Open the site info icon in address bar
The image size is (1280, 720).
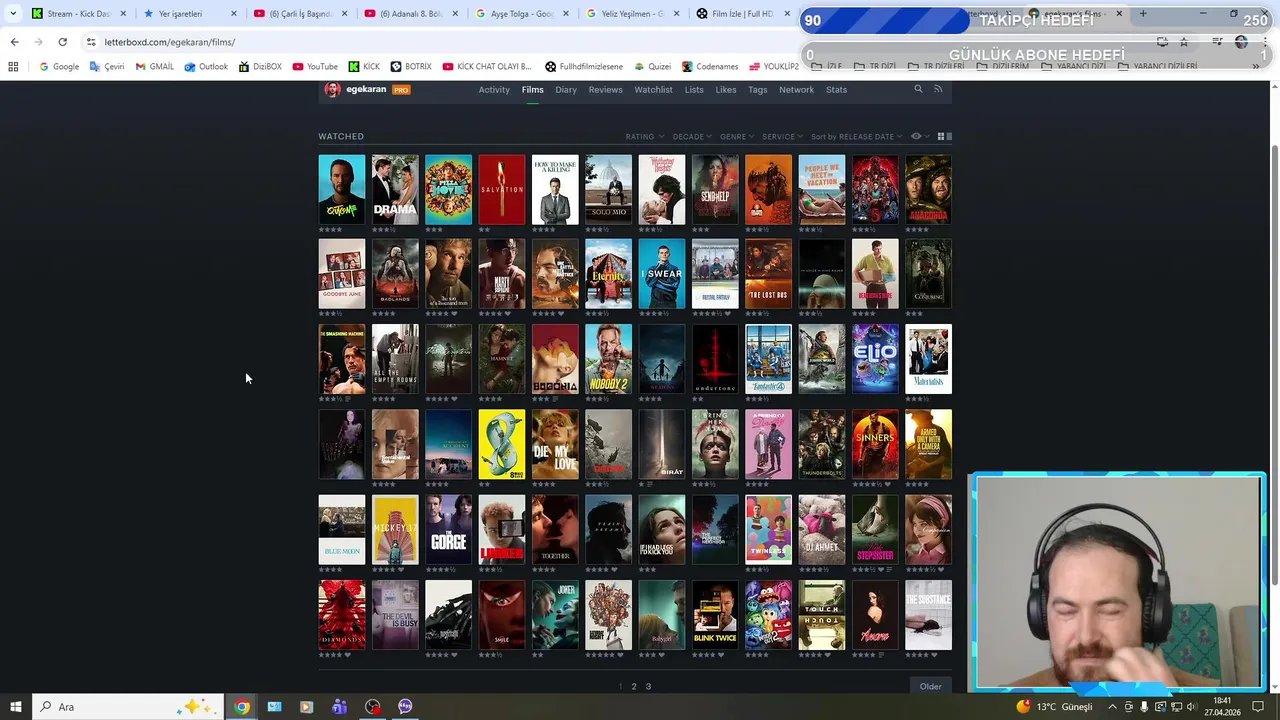click(x=91, y=42)
